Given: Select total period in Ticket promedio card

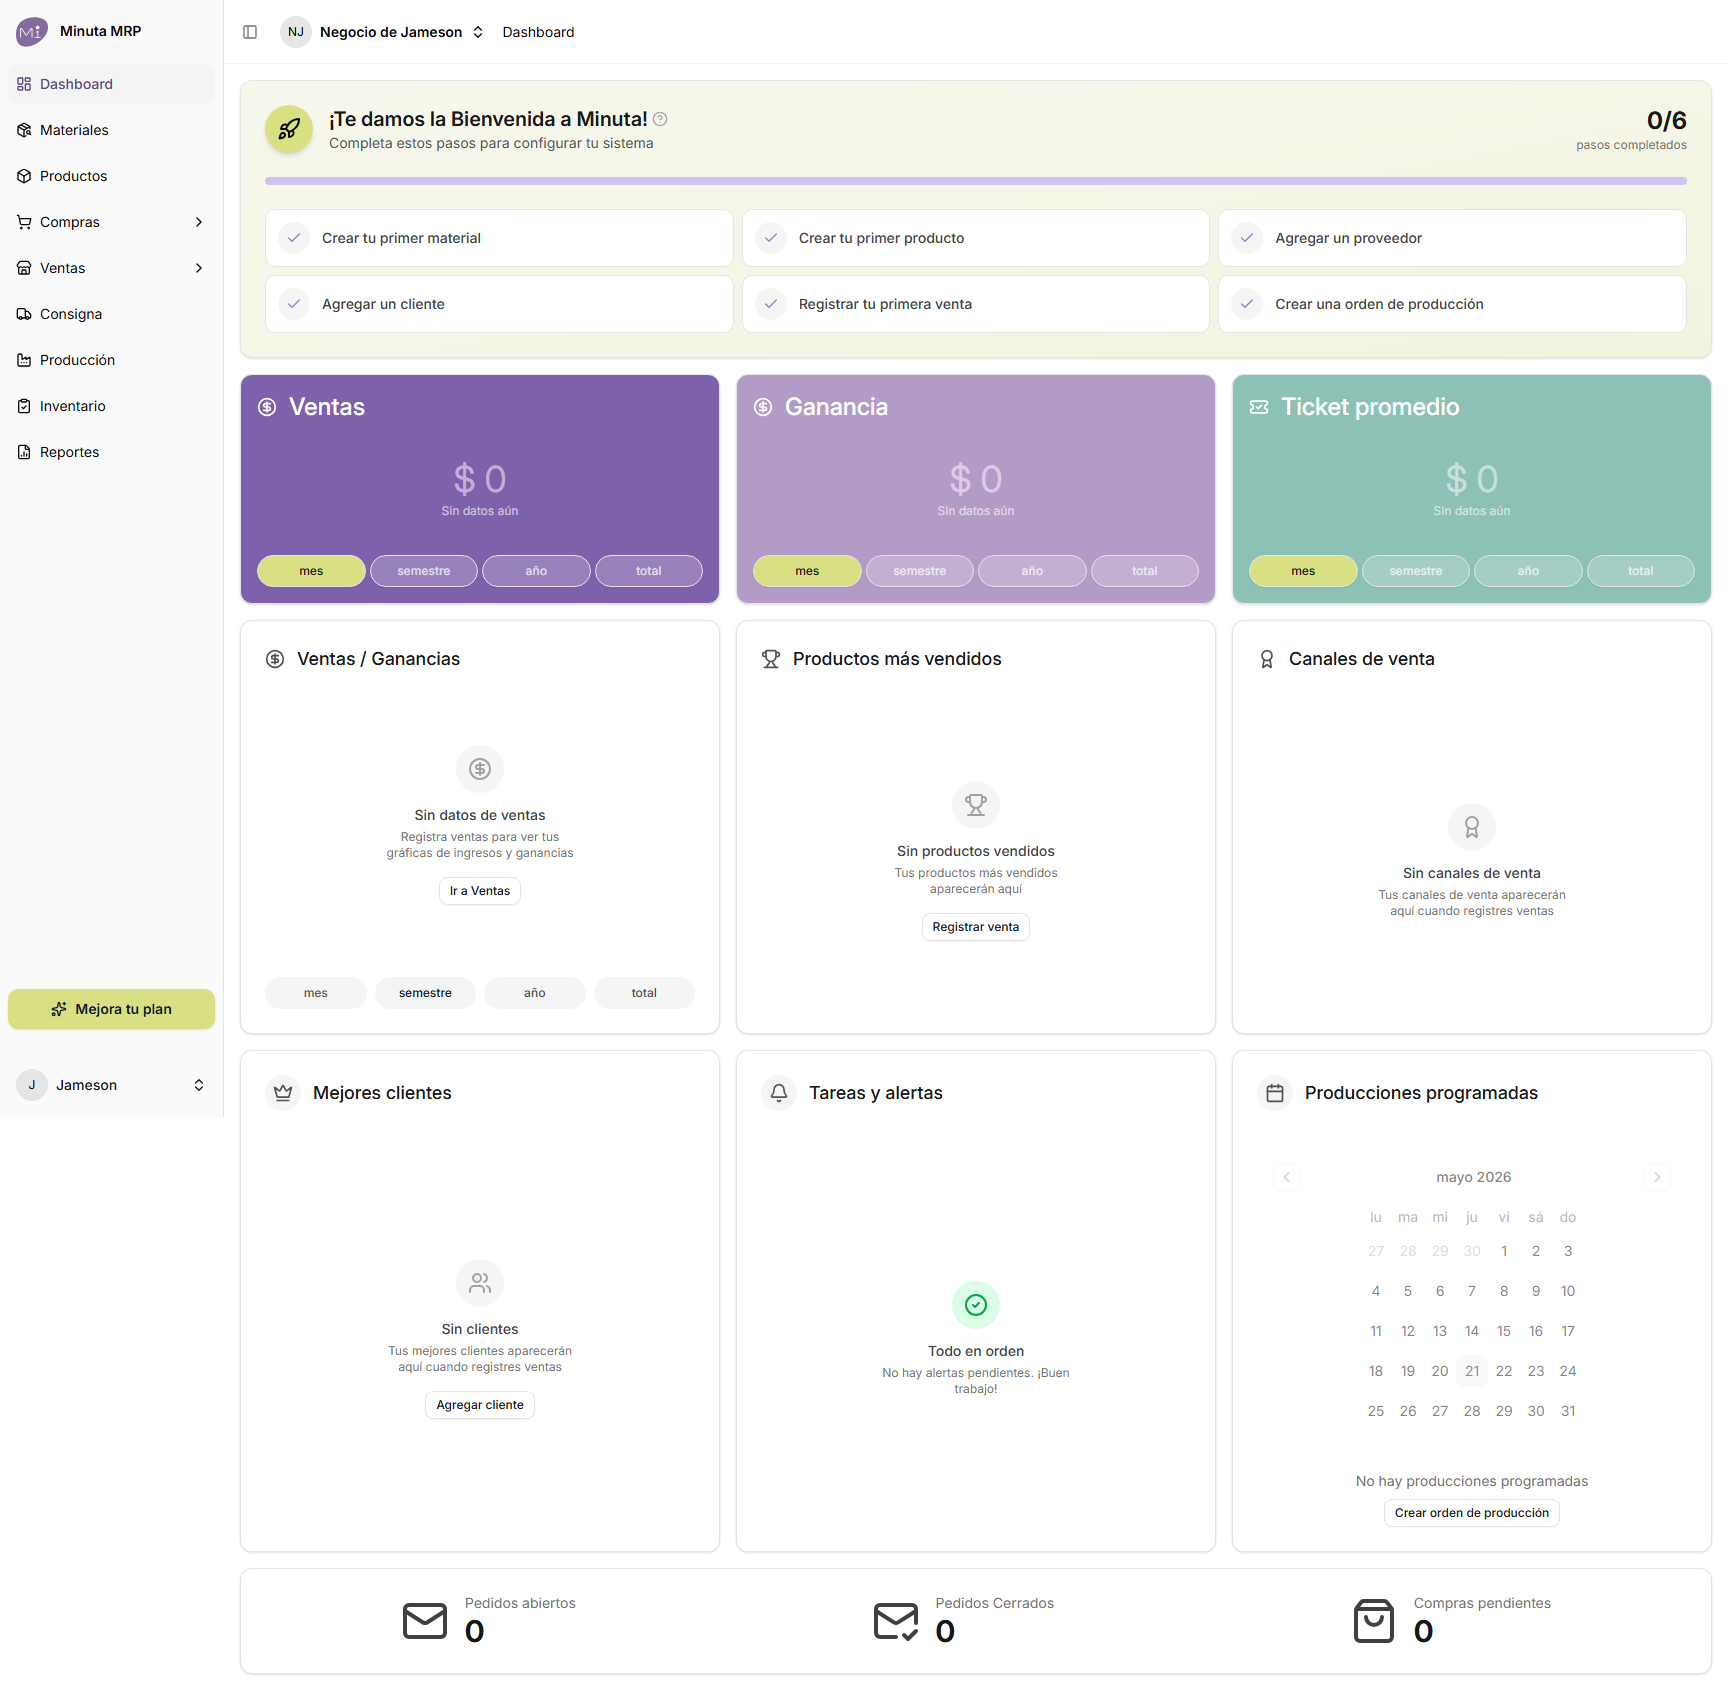Looking at the screenshot, I should (1641, 571).
